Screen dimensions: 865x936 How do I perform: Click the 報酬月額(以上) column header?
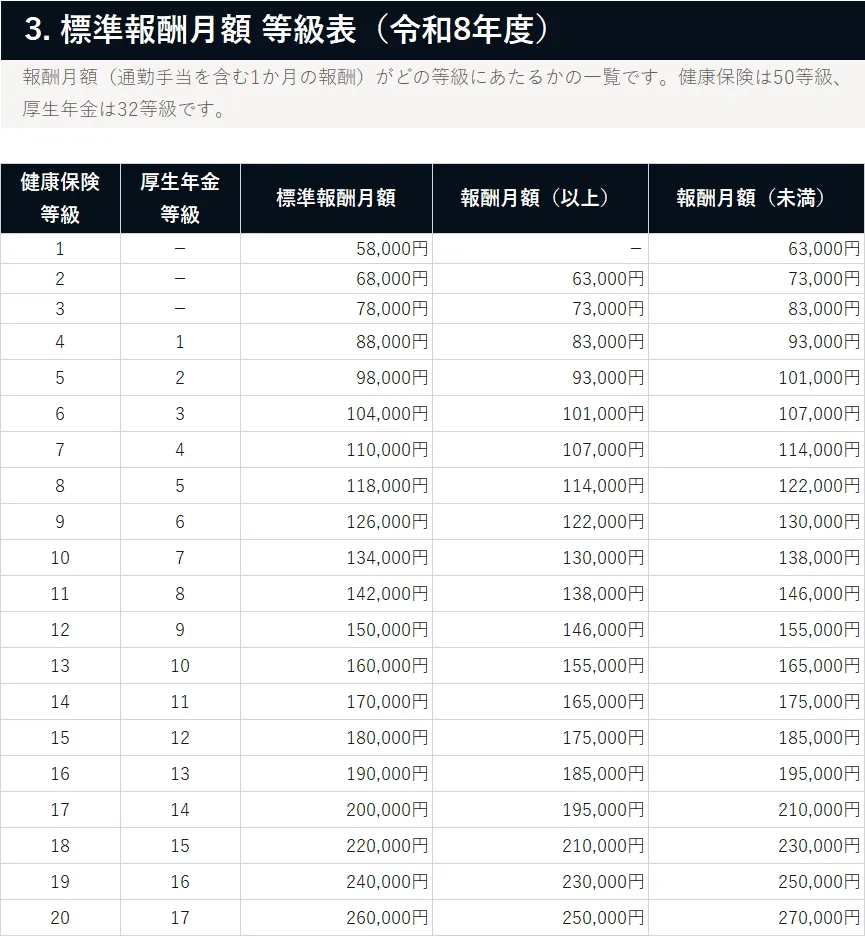540,198
